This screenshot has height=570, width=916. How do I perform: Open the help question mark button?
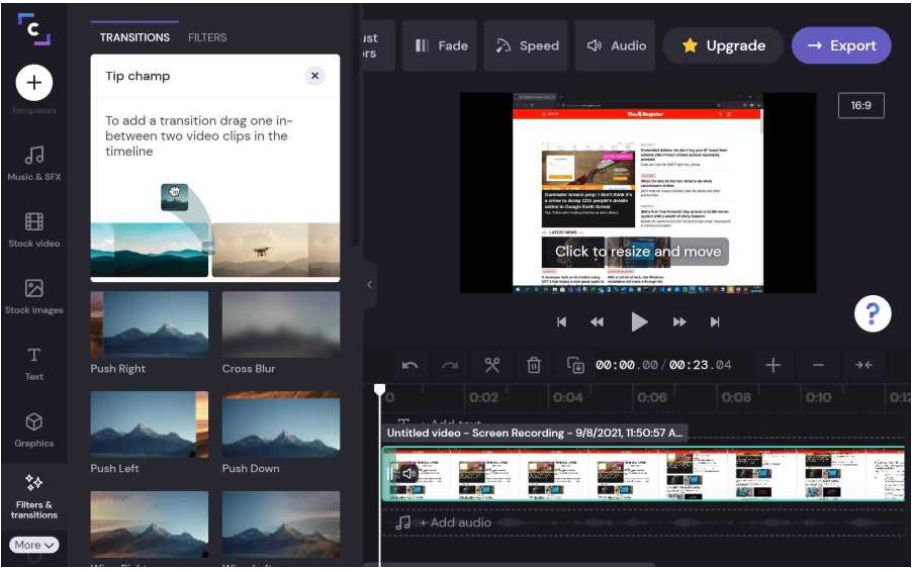click(x=872, y=314)
